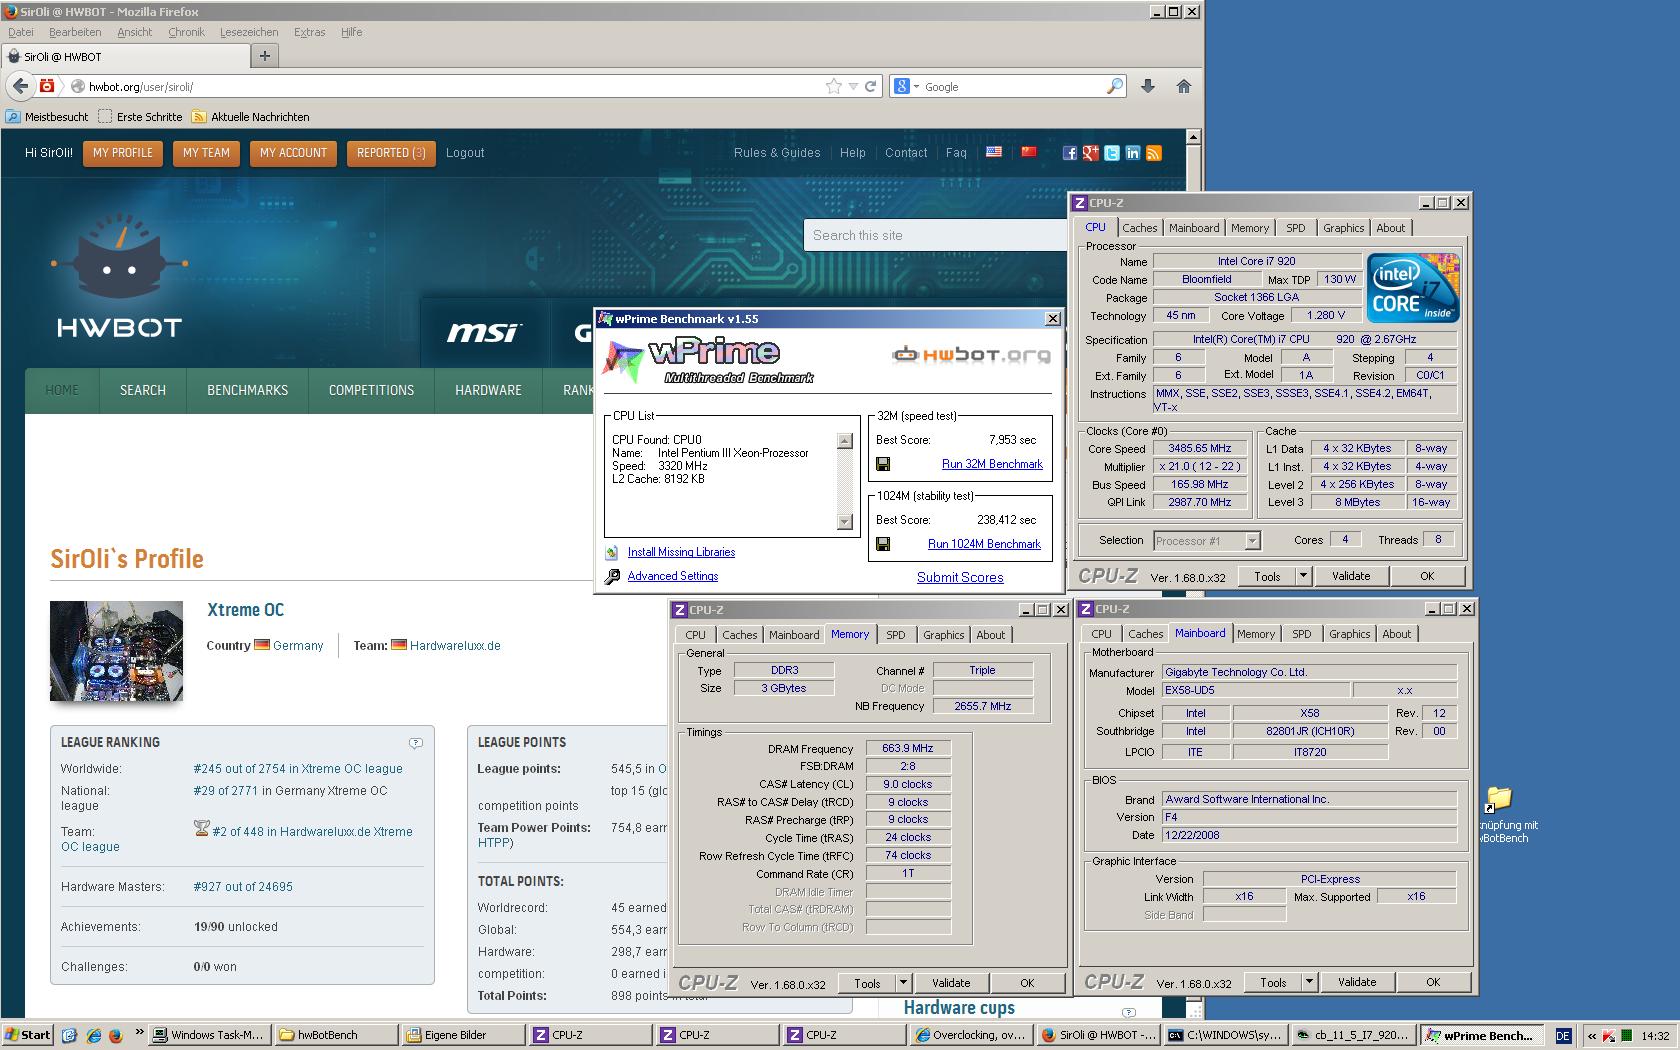This screenshot has height=1050, width=1680.
Task: Open the Chronik menu in Firefox
Action: tap(186, 32)
